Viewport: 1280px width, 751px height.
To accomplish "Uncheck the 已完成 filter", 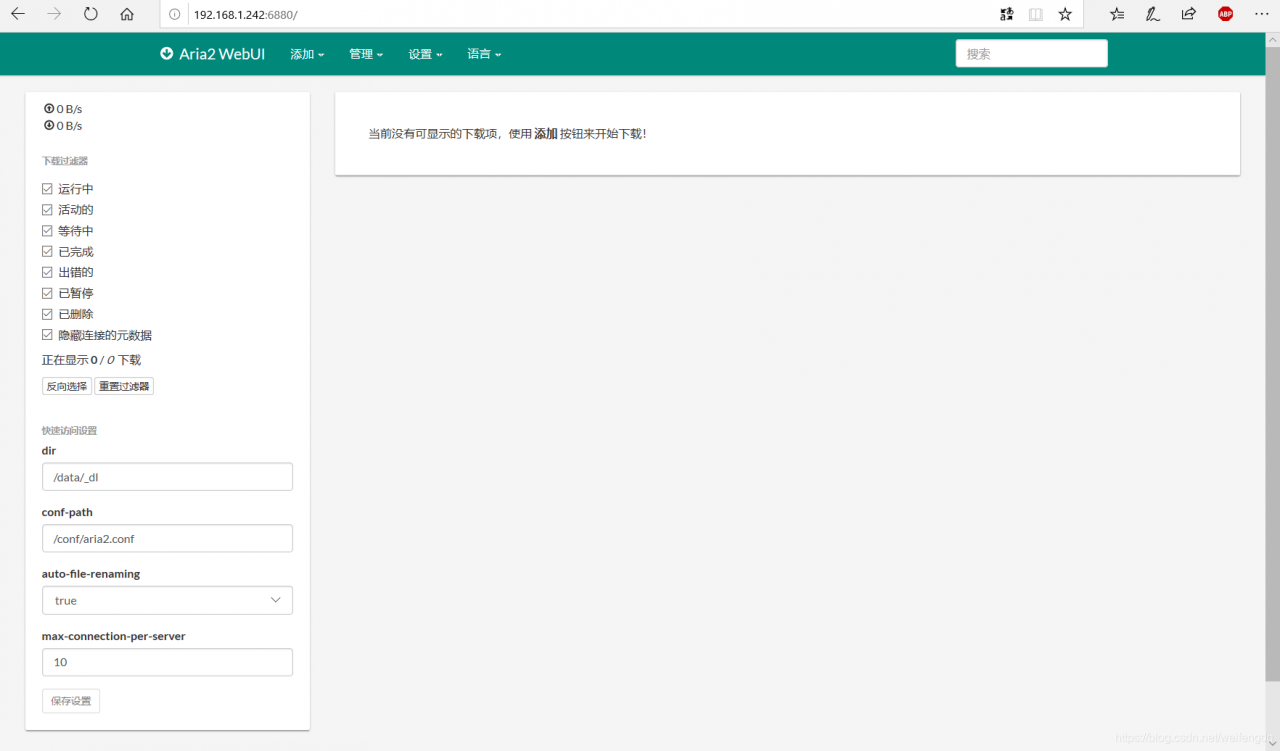I will (47, 250).
